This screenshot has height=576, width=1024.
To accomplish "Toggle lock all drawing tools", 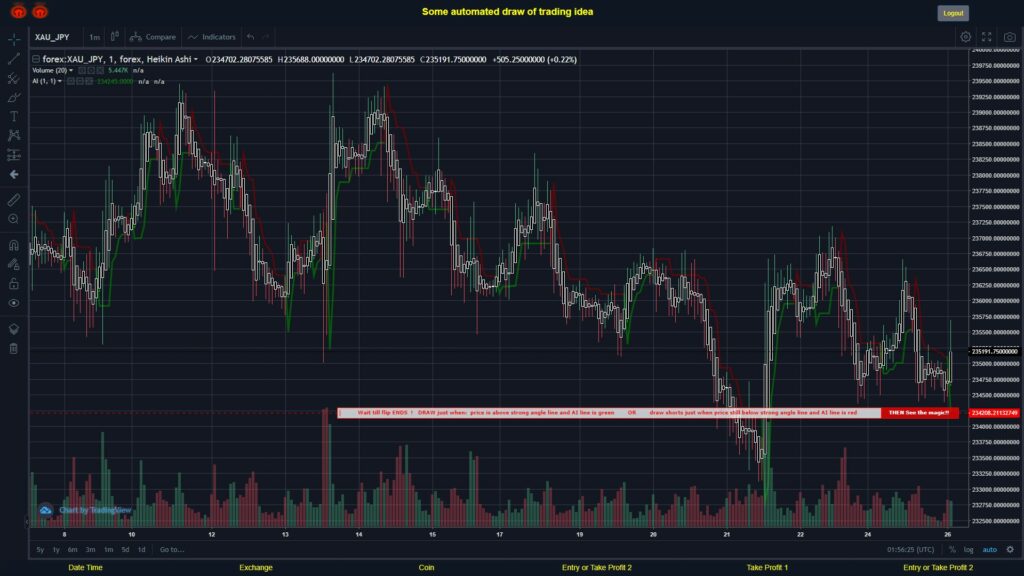I will click(x=14, y=283).
